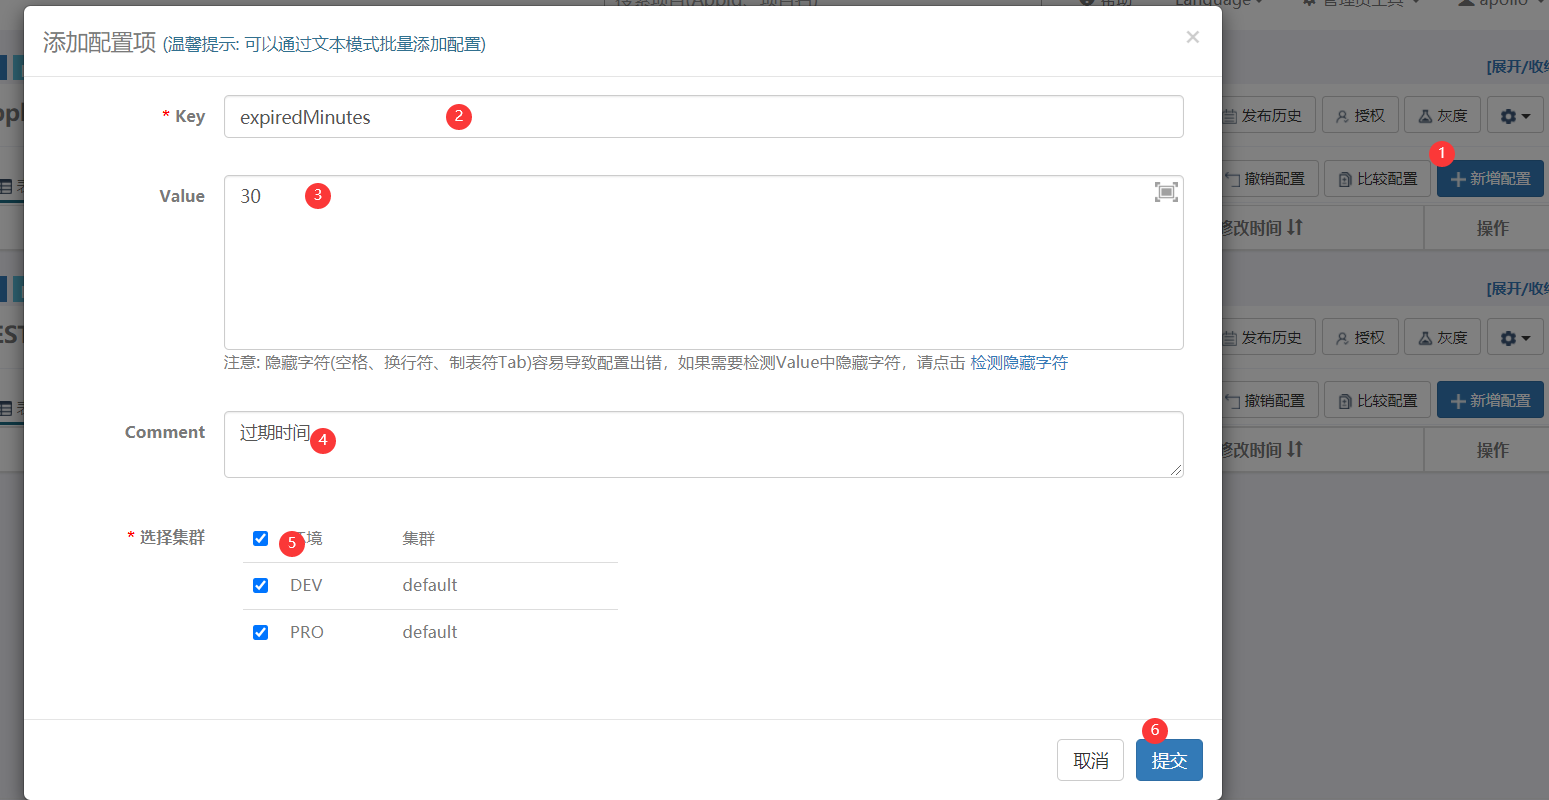Click 撤销配置 in the lower namespace panel
1549x800 pixels.
point(1268,400)
